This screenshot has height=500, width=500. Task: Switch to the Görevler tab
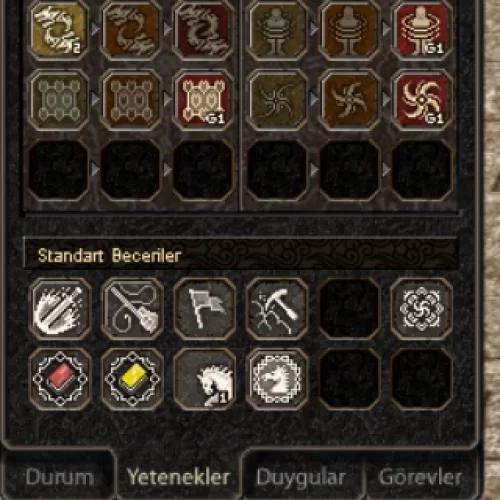[x=420, y=477]
